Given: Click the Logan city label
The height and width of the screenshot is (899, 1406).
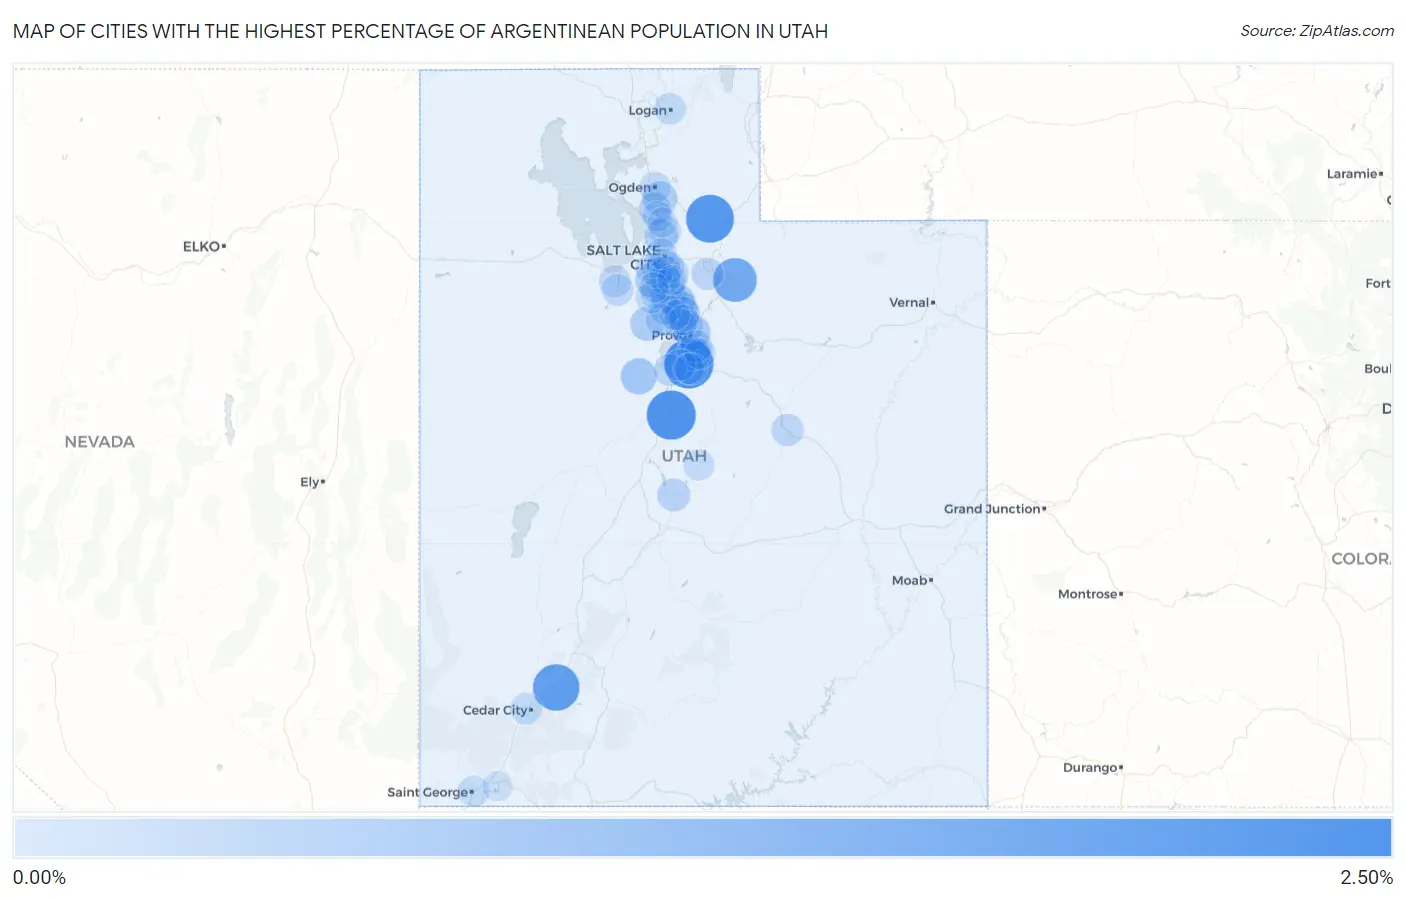Looking at the screenshot, I should tap(647, 110).
